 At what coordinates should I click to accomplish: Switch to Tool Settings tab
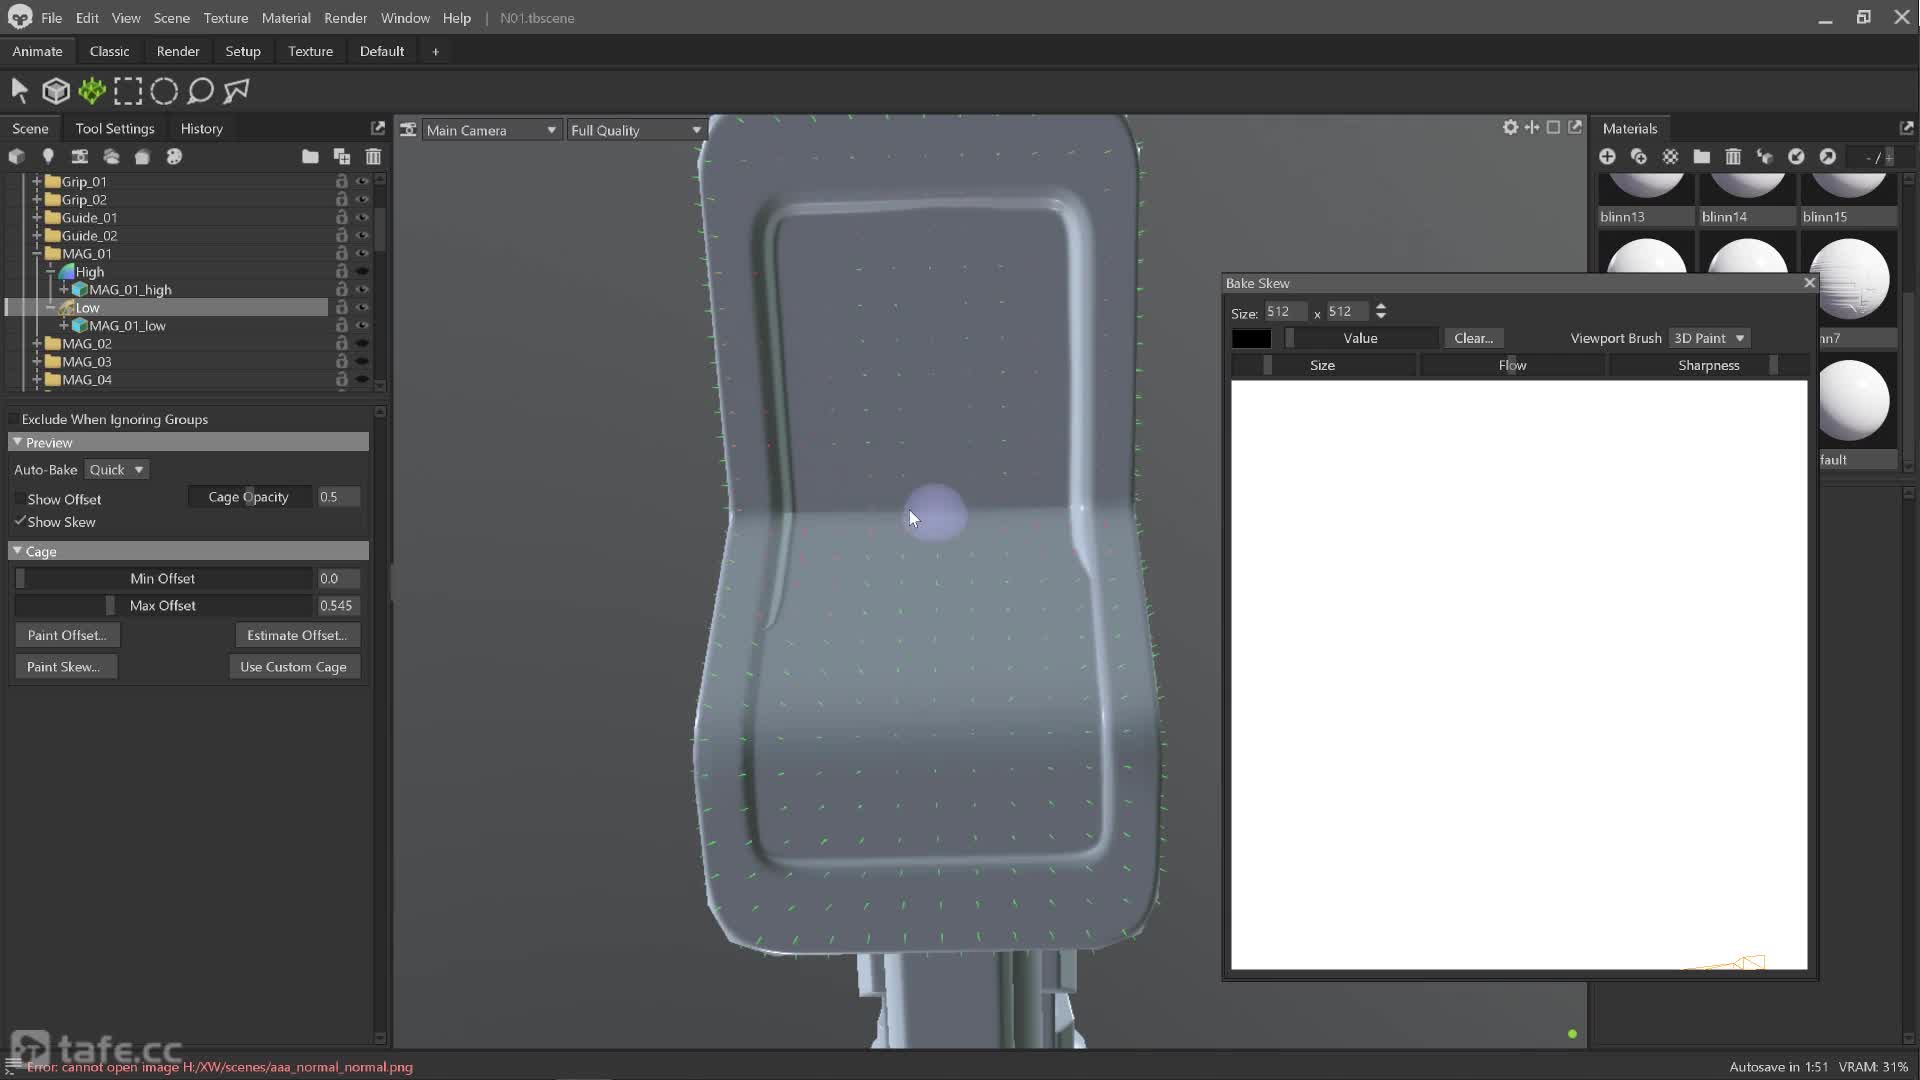point(115,128)
